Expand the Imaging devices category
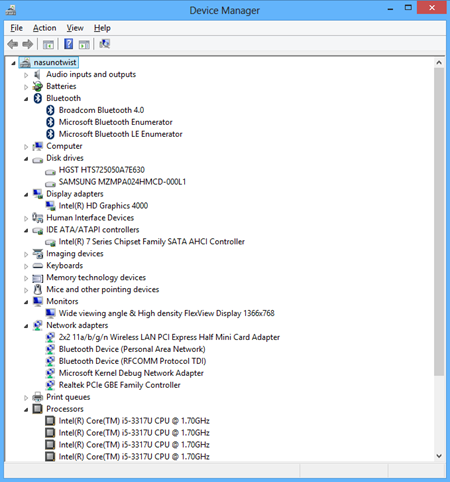 click(26, 254)
